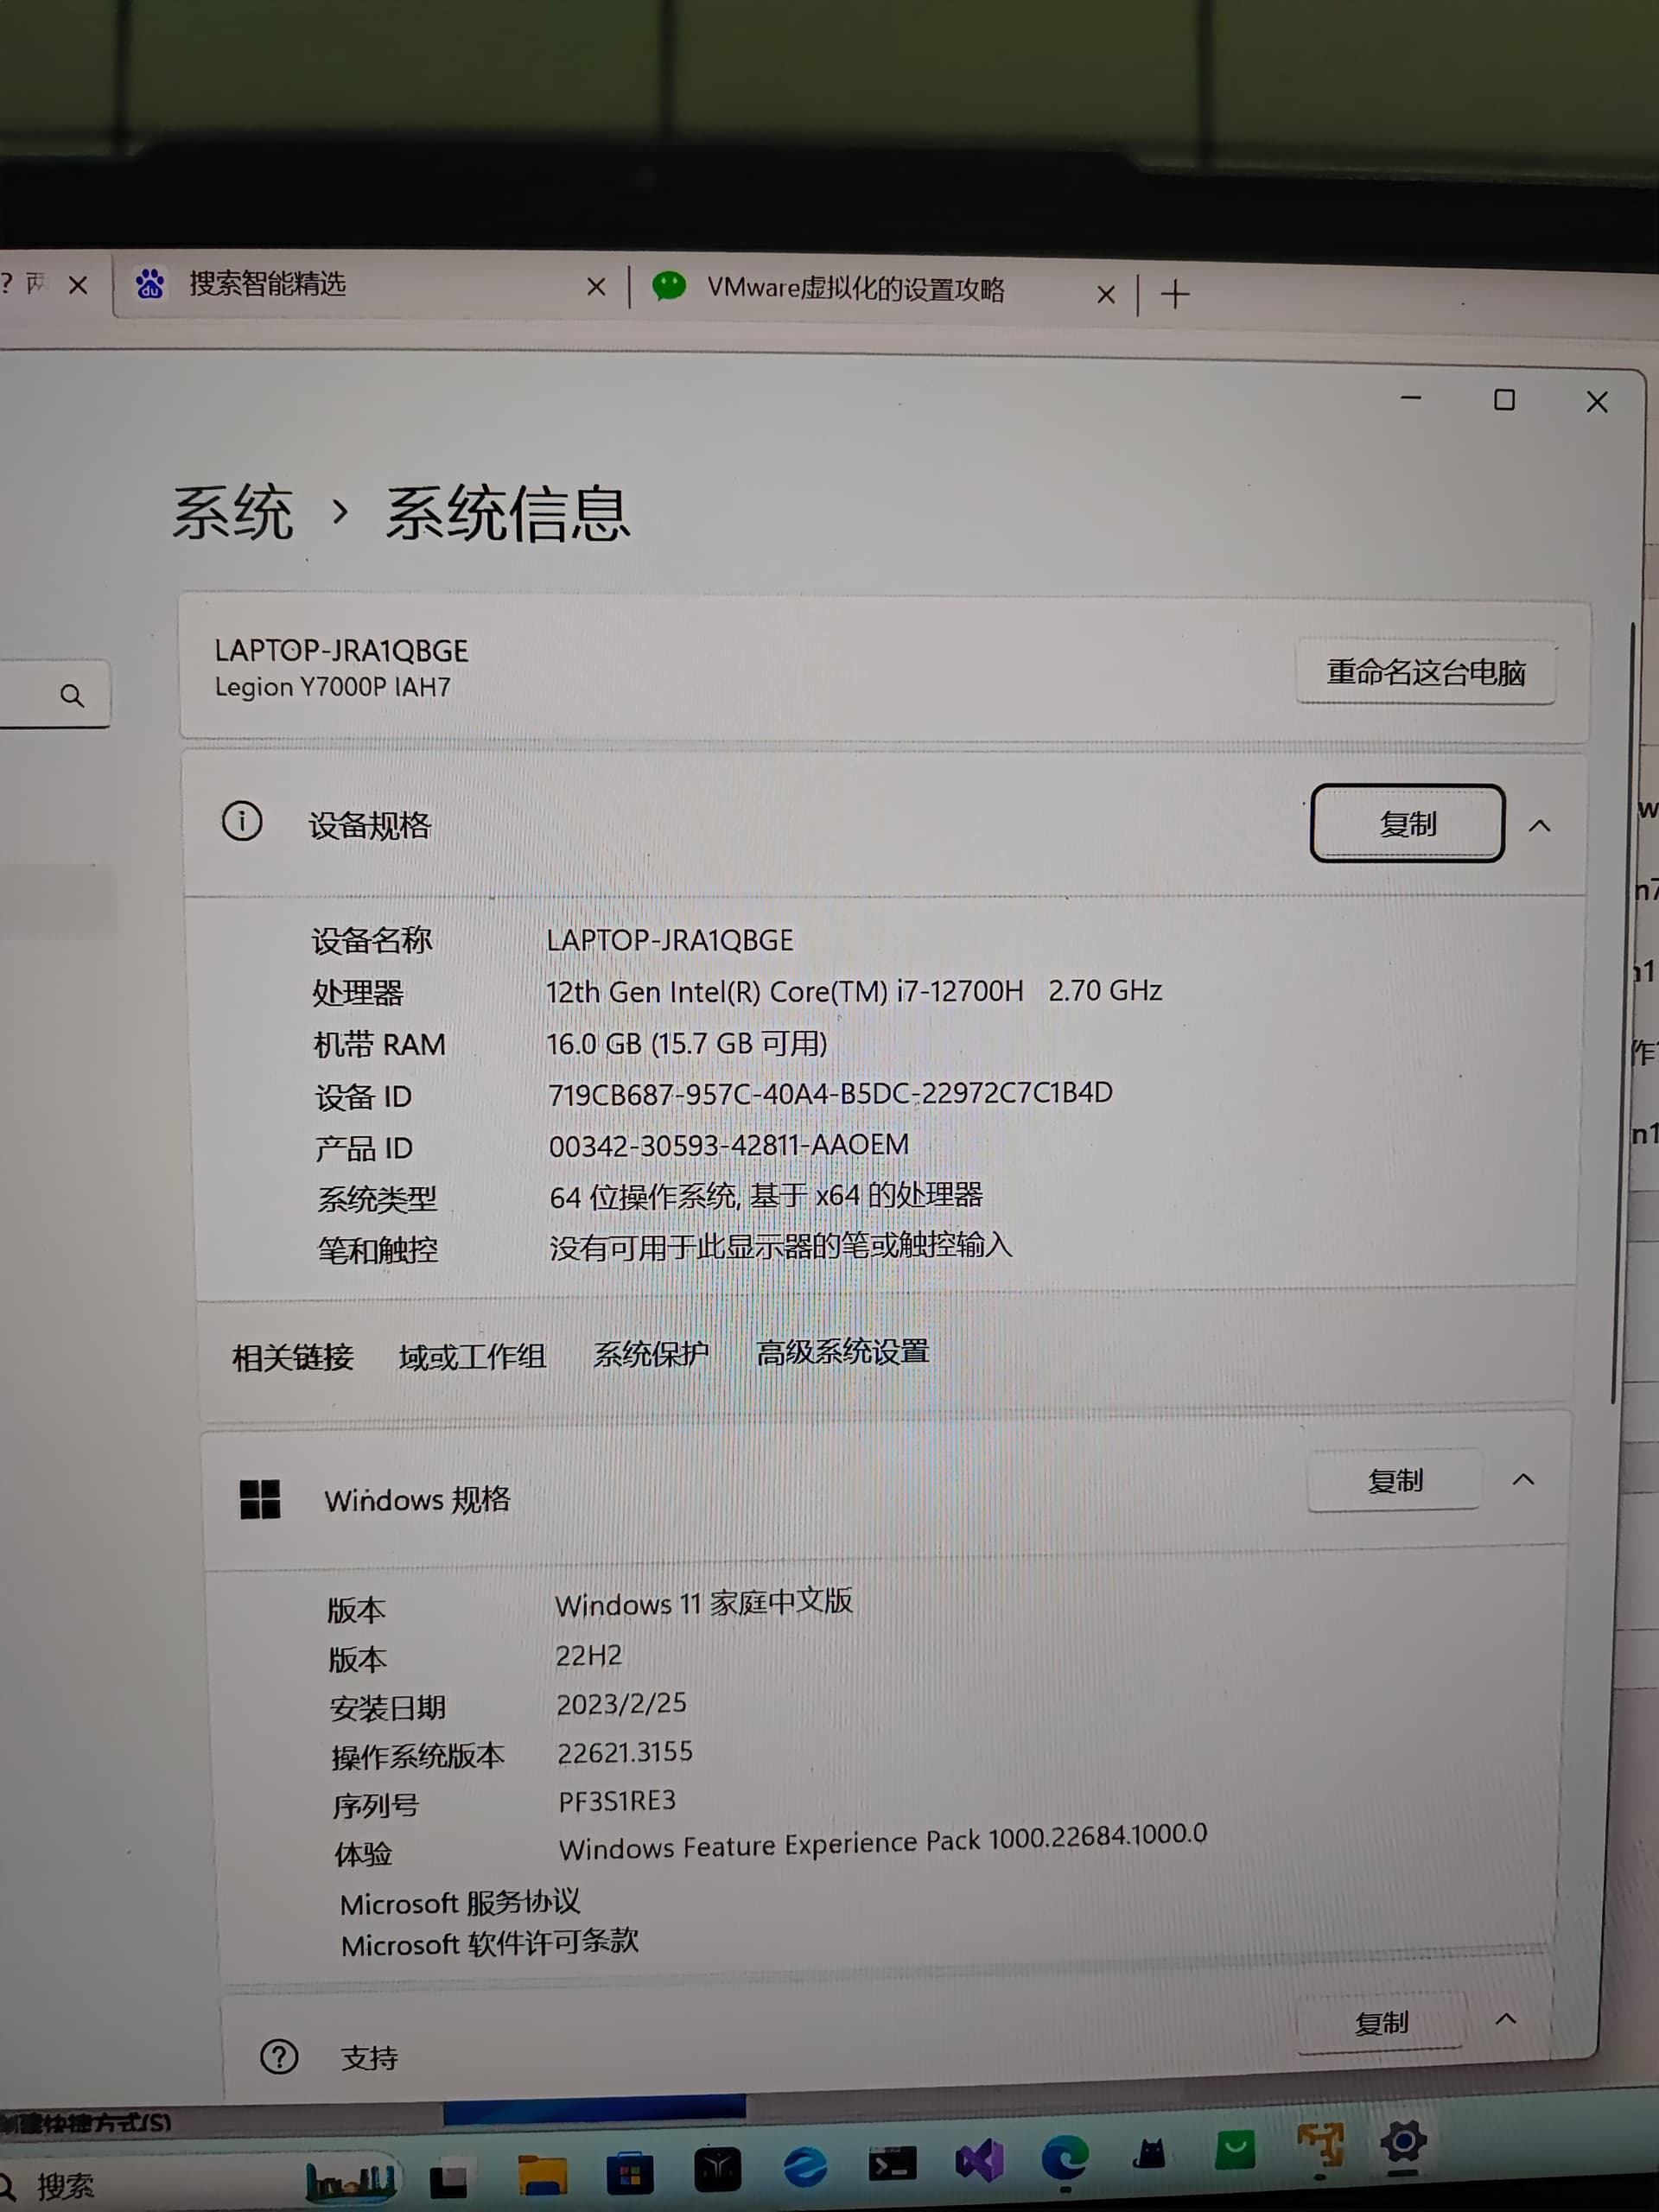Screen dimensions: 1659x2212
Task: Open the Settings gear in the taskbar
Action: pyautogui.click(x=1403, y=2143)
